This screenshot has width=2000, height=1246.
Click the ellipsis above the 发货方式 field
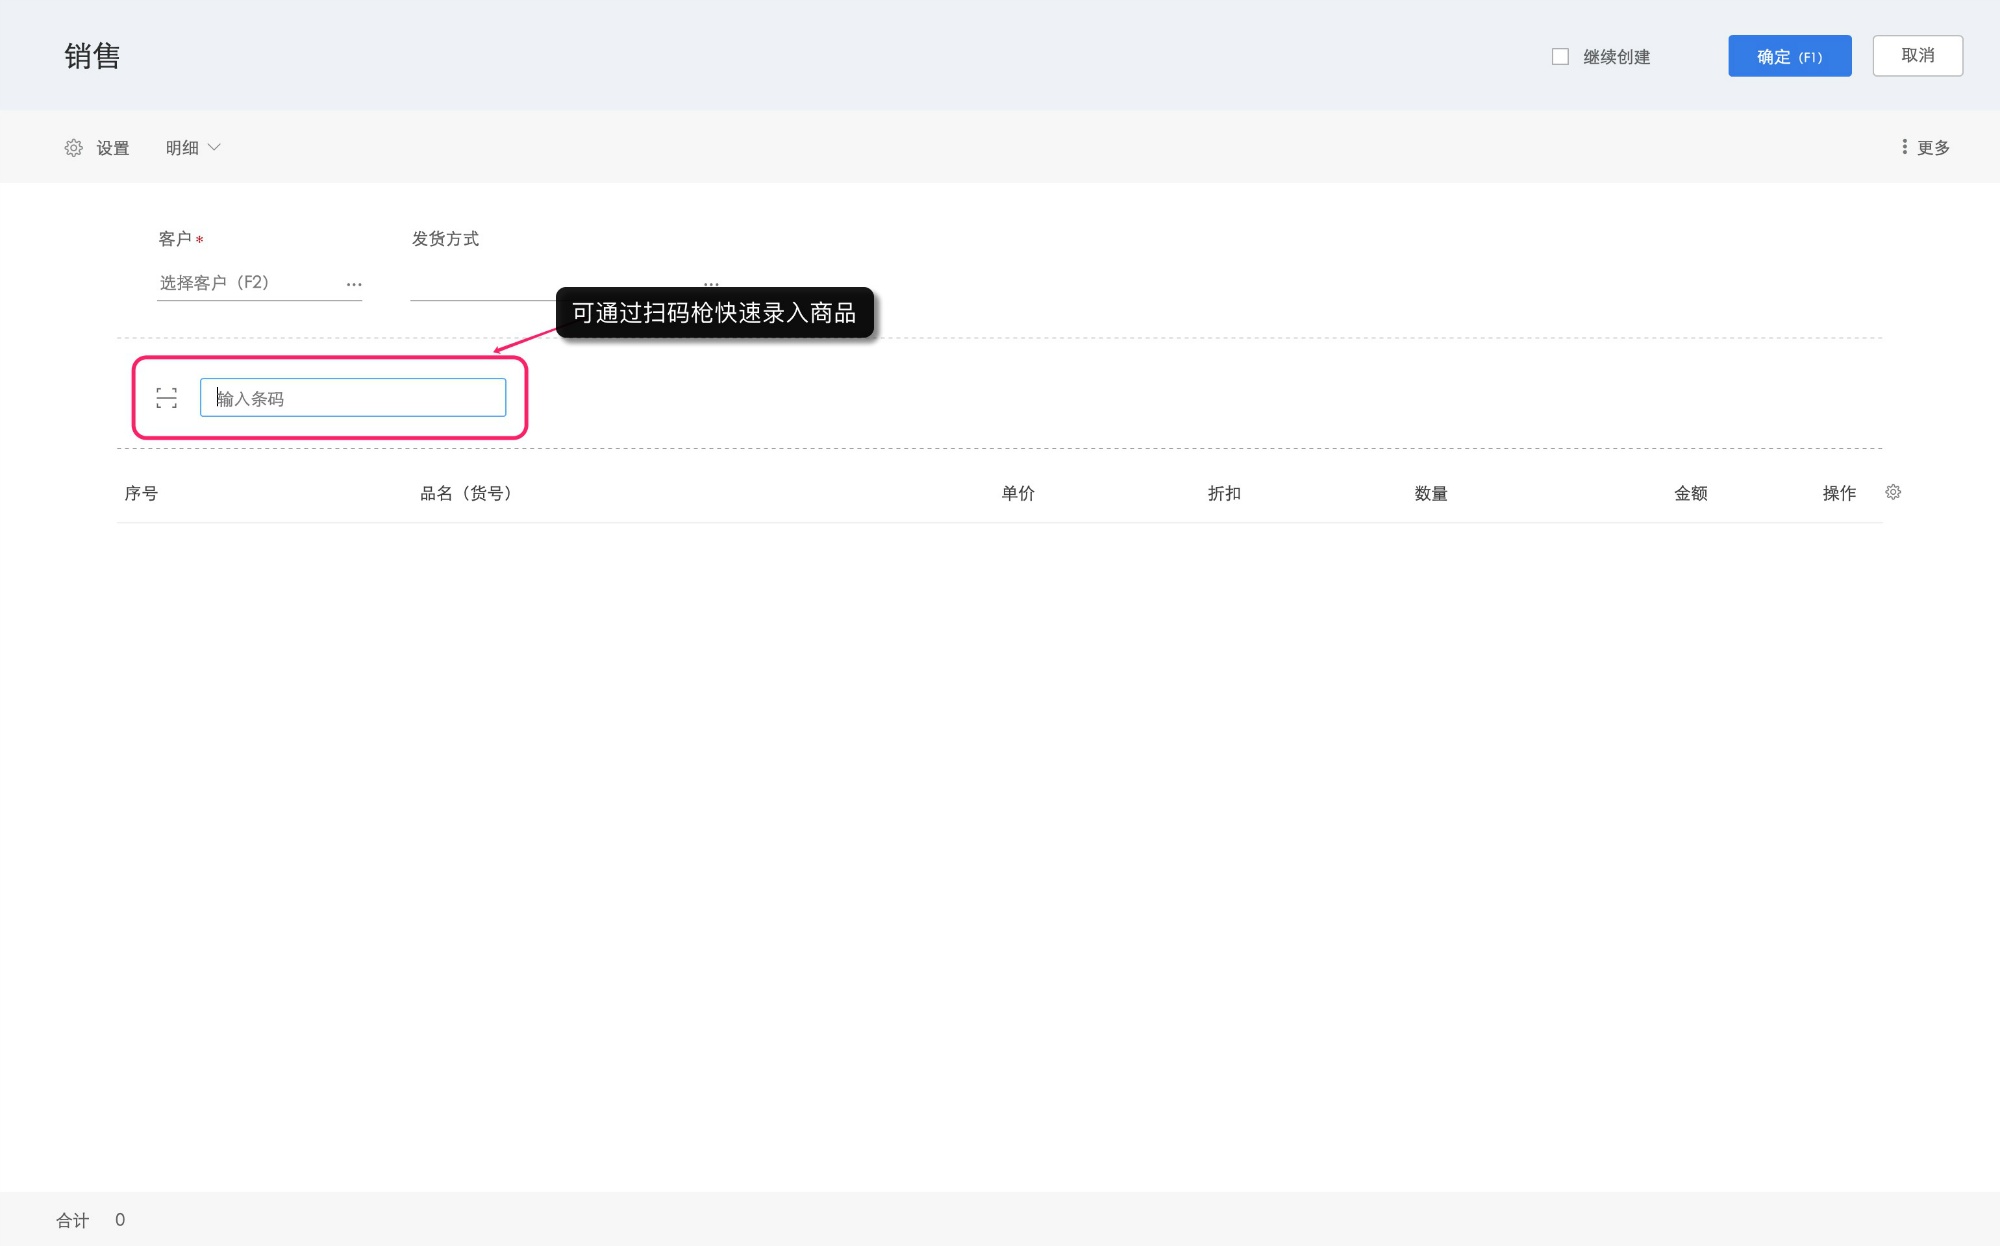pyautogui.click(x=711, y=284)
